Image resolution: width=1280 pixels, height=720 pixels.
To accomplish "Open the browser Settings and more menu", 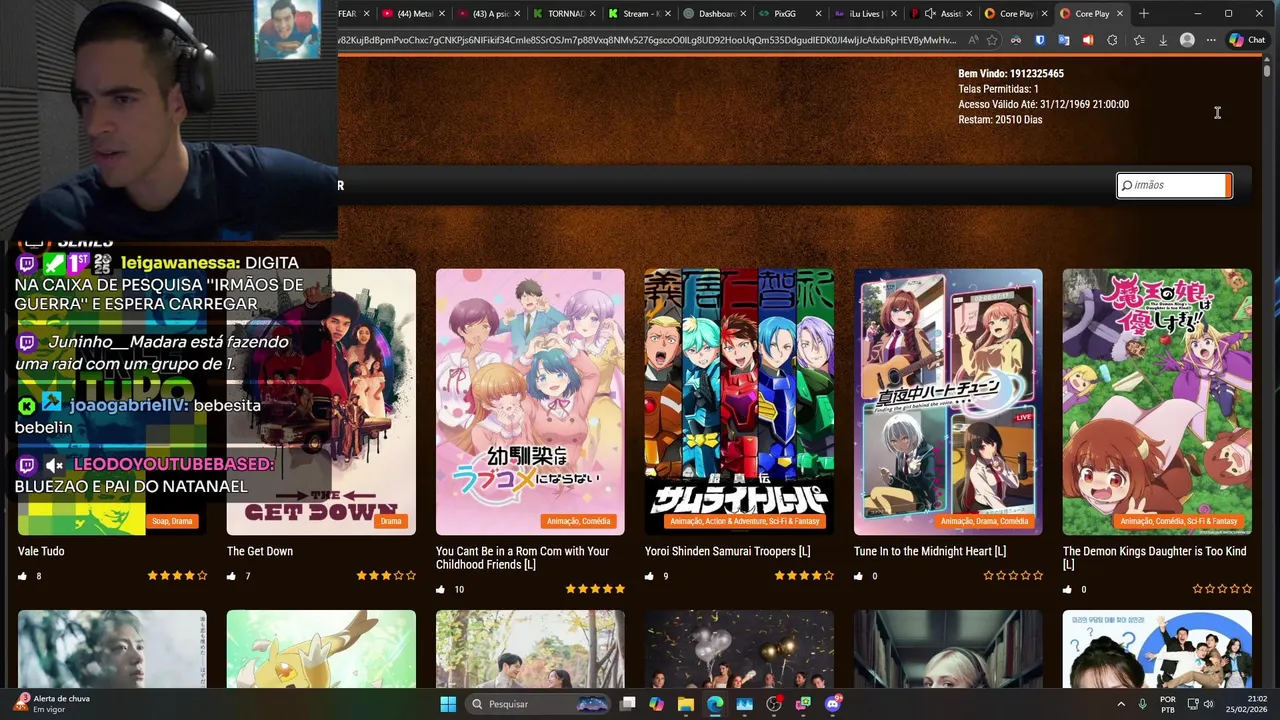I will click(1211, 40).
